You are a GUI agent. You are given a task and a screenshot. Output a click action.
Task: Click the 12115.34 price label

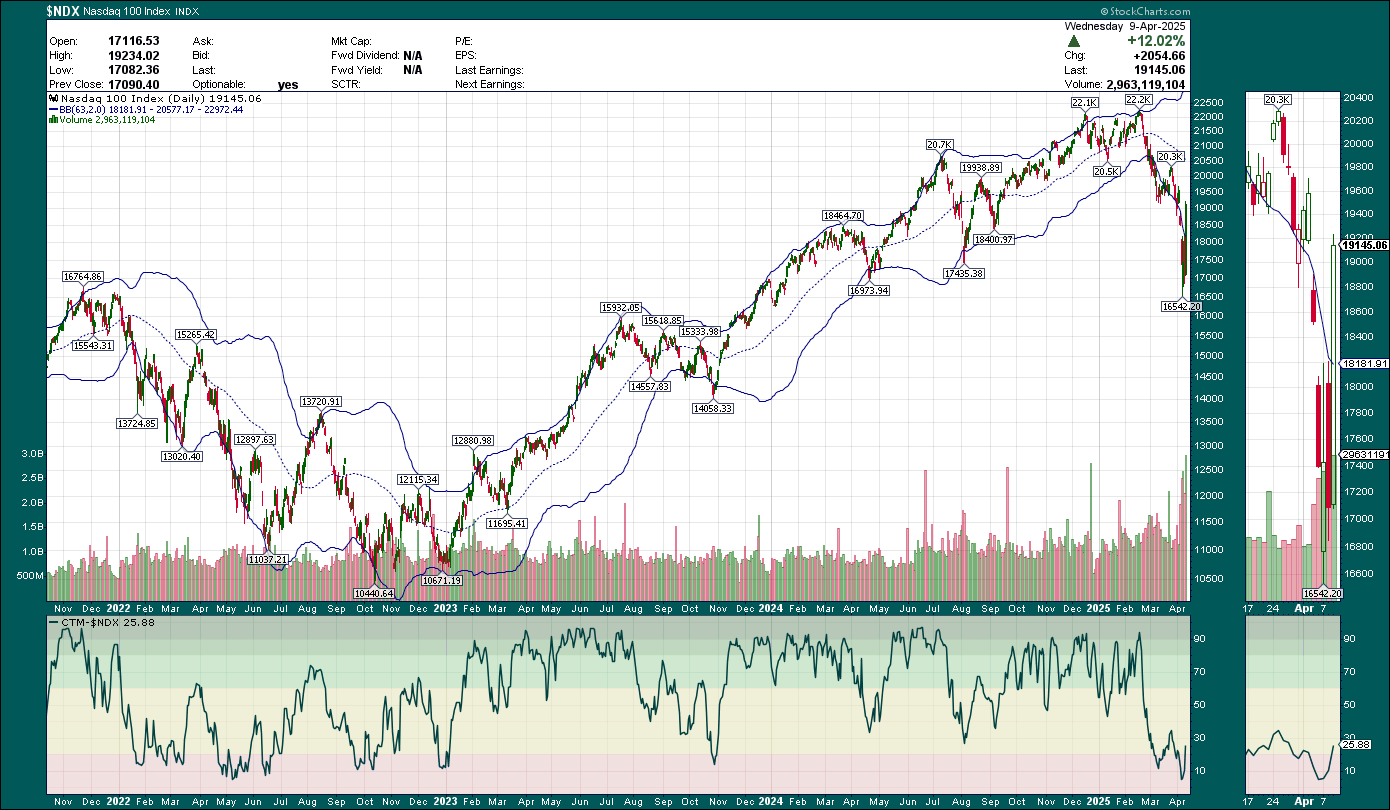click(418, 480)
